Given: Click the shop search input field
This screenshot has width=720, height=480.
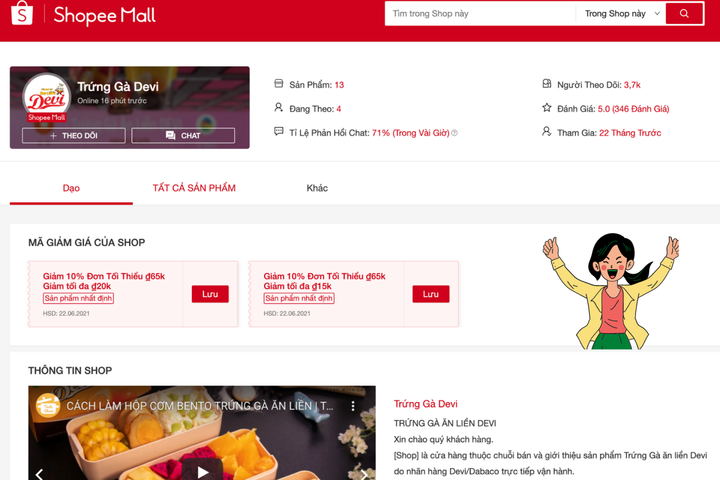Looking at the screenshot, I should tap(480, 14).
